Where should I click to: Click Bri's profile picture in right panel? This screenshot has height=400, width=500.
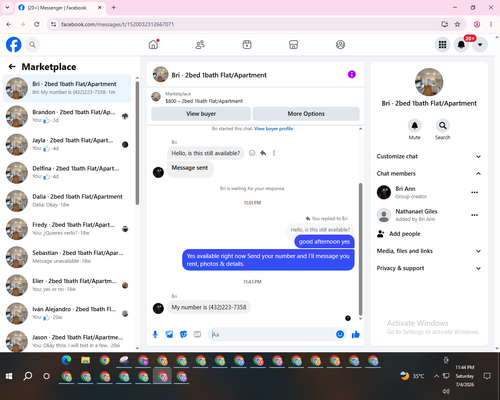[429, 82]
